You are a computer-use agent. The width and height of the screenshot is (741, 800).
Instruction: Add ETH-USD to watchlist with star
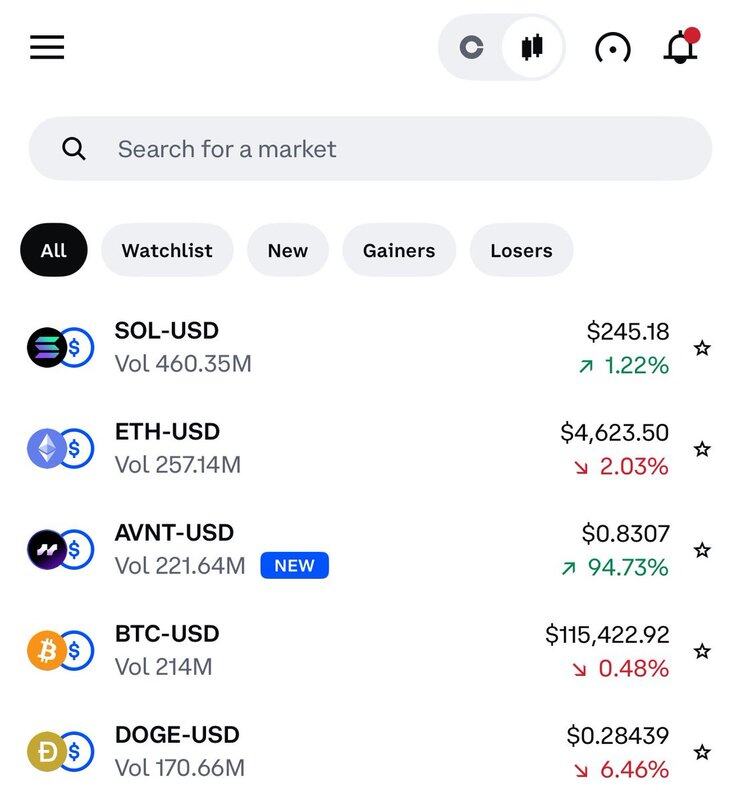[x=702, y=449]
